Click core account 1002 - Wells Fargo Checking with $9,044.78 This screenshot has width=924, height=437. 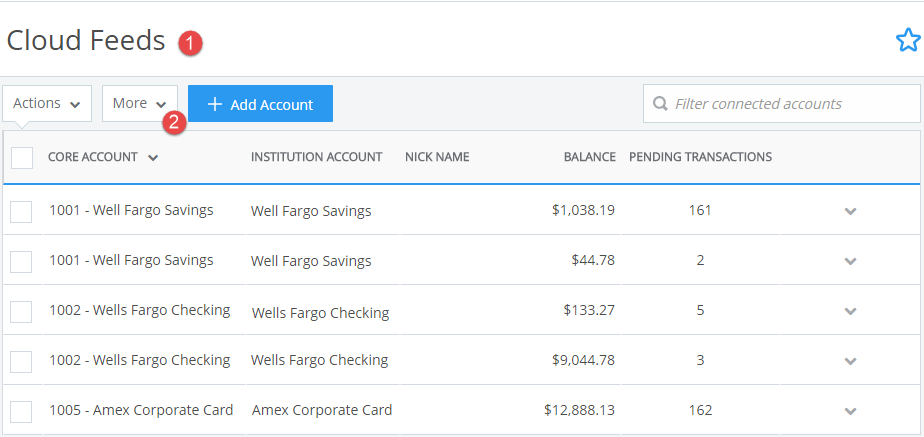[140, 360]
